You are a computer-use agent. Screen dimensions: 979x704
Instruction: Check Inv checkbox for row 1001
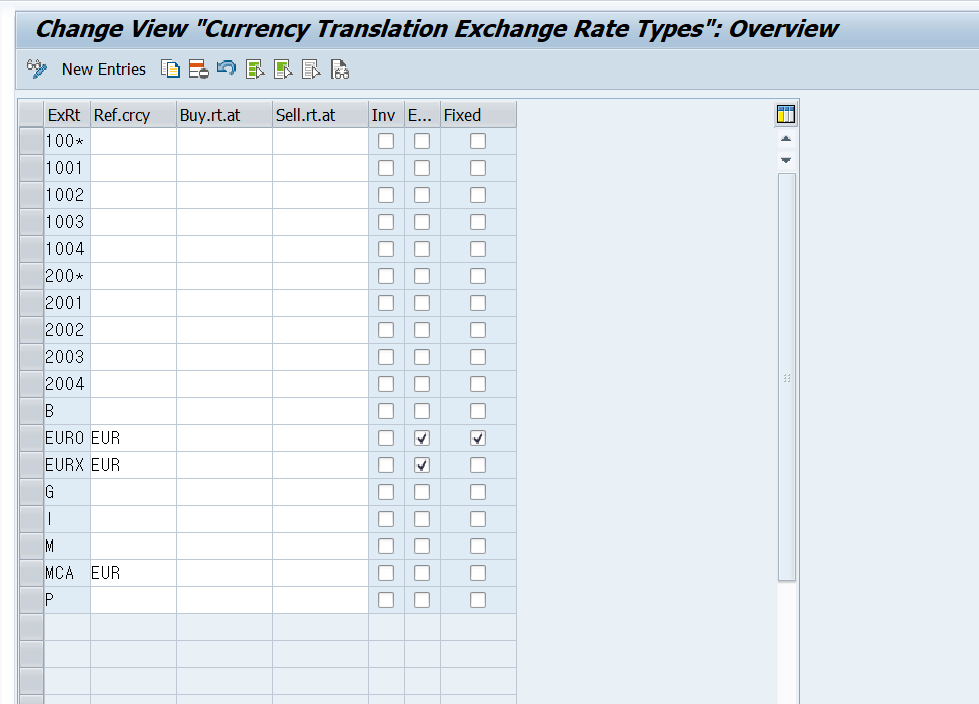tap(386, 168)
